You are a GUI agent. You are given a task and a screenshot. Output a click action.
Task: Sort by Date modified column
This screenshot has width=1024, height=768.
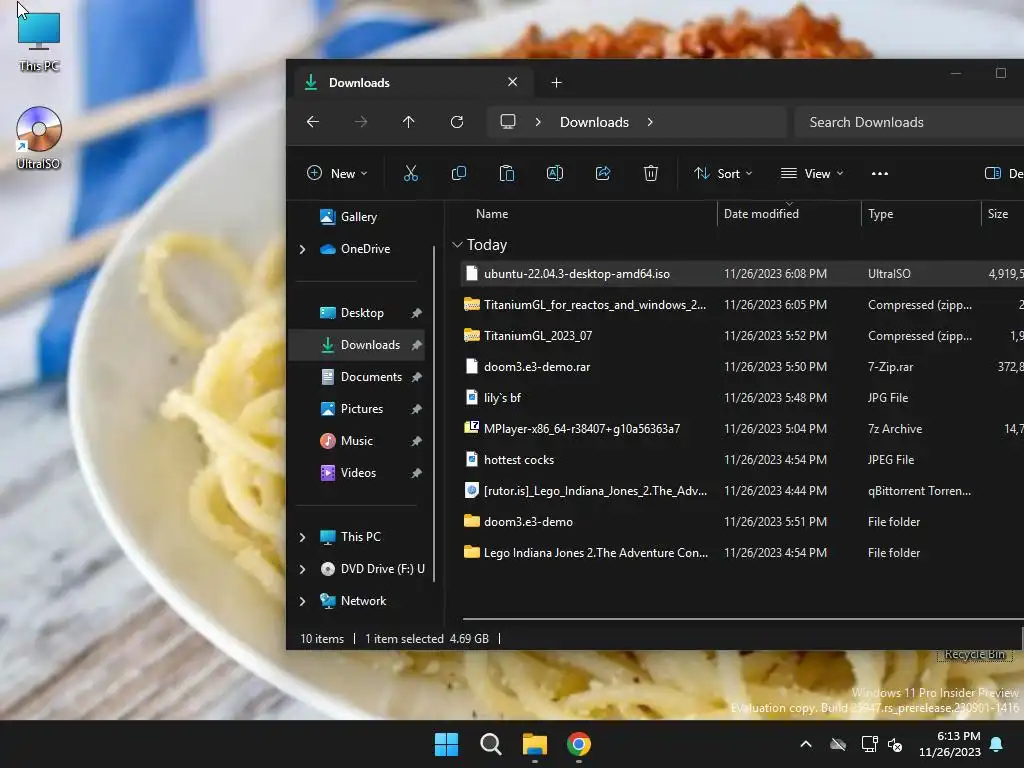pos(761,214)
